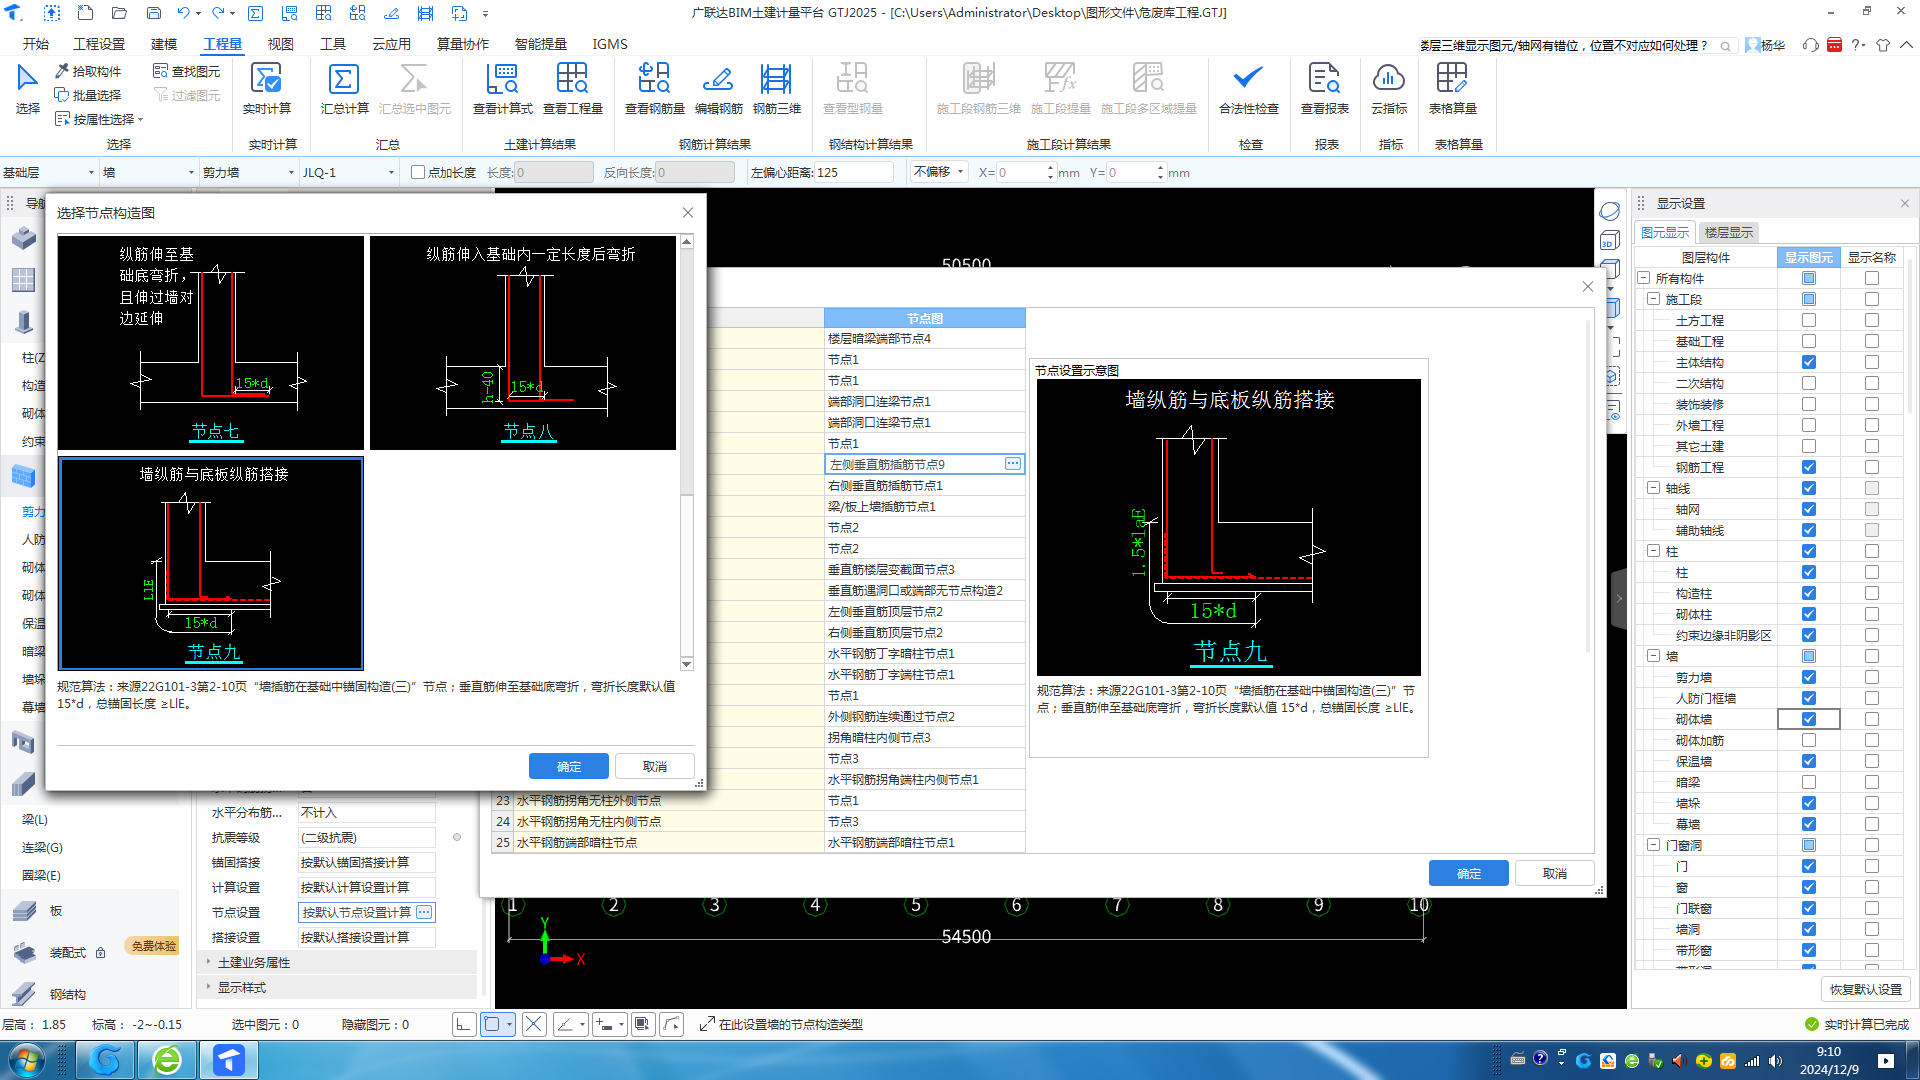The width and height of the screenshot is (1920, 1080).
Task: Open the 剪力墙 component type dropdown
Action: coord(249,172)
